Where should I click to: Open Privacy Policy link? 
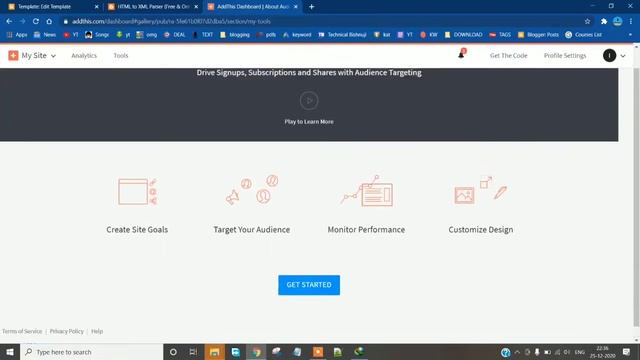(67, 331)
